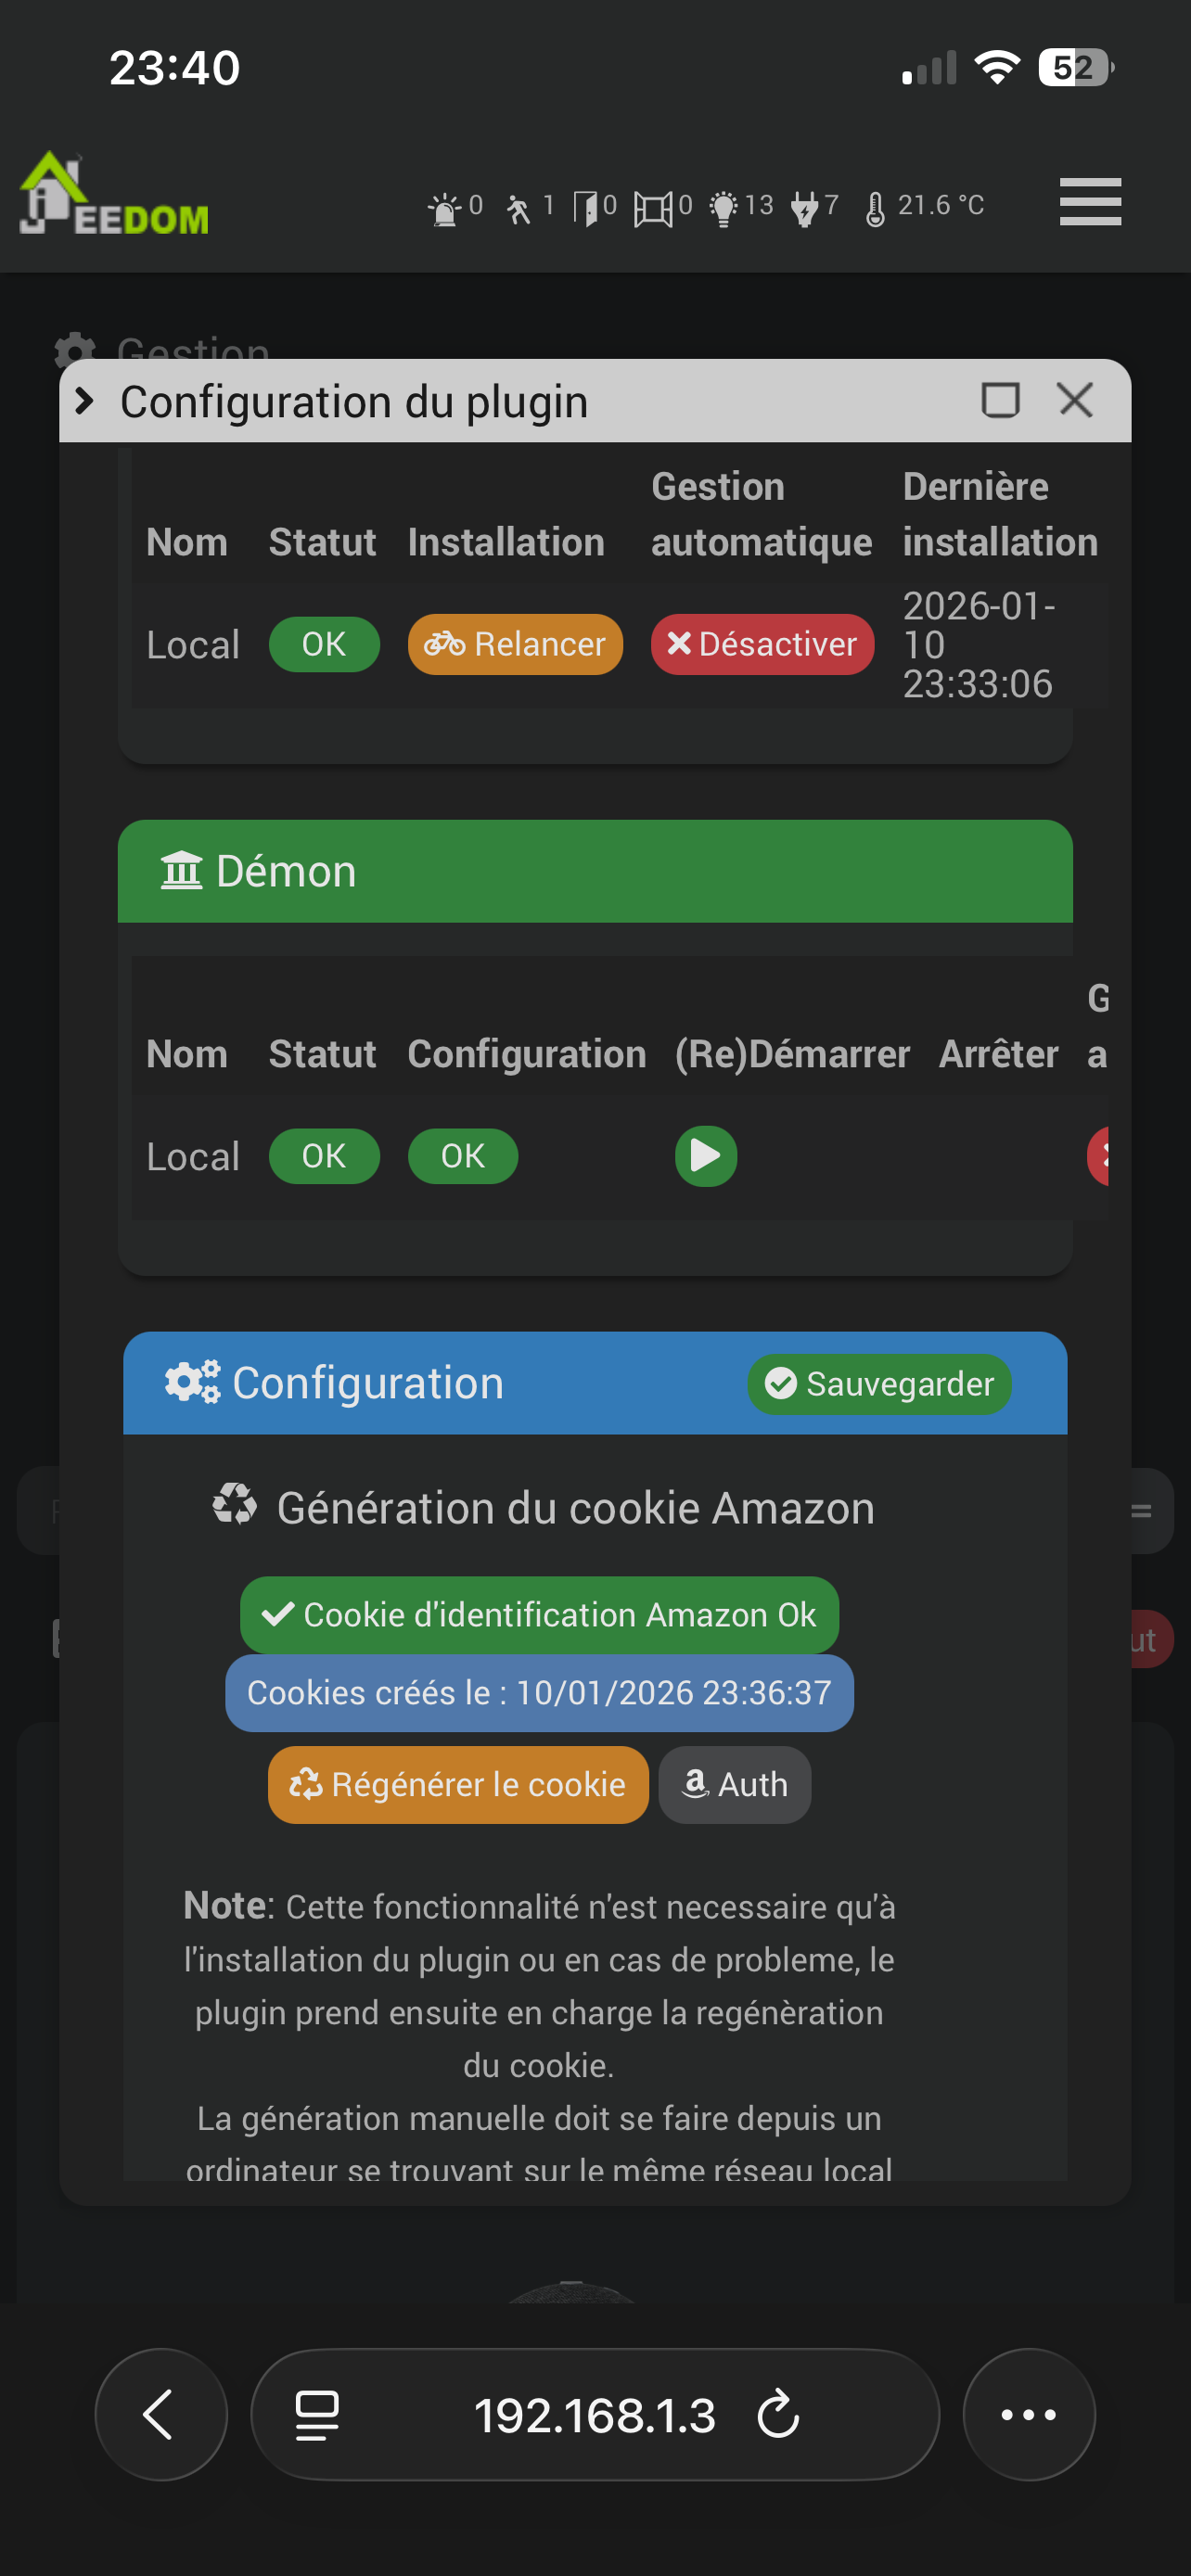The height and width of the screenshot is (2576, 1191).
Task: Tap the window shutter summary icon
Action: [652, 208]
